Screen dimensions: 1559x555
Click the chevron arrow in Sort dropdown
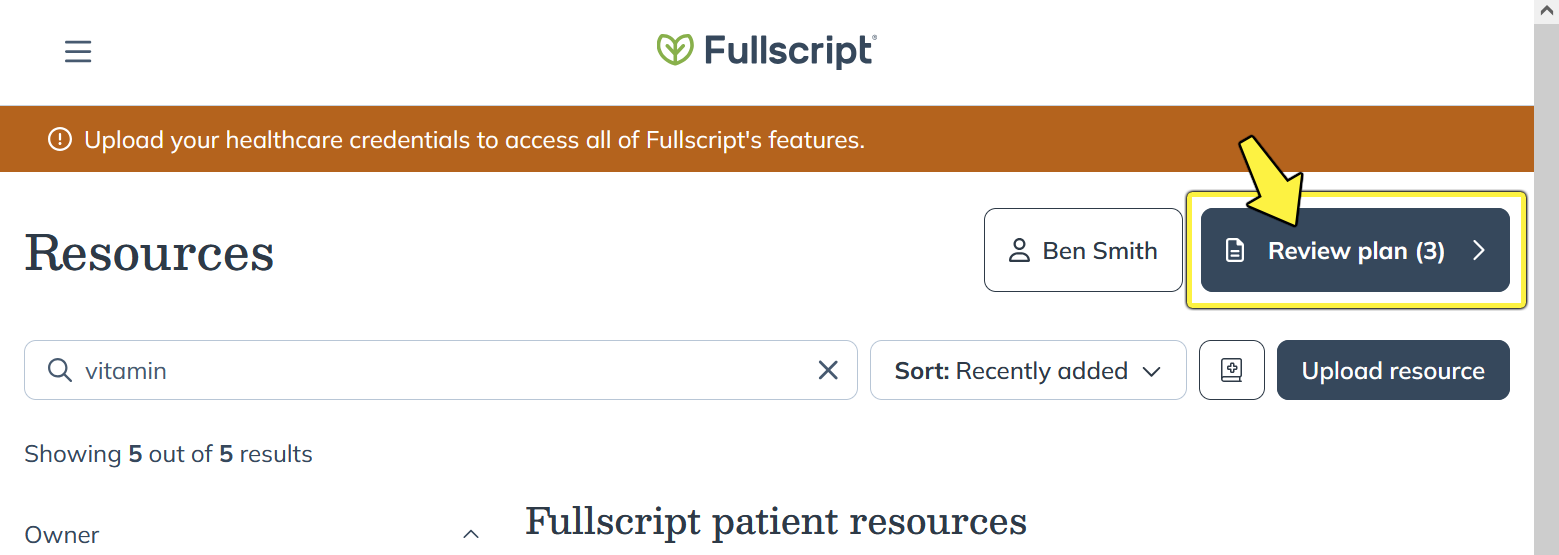pos(1151,372)
